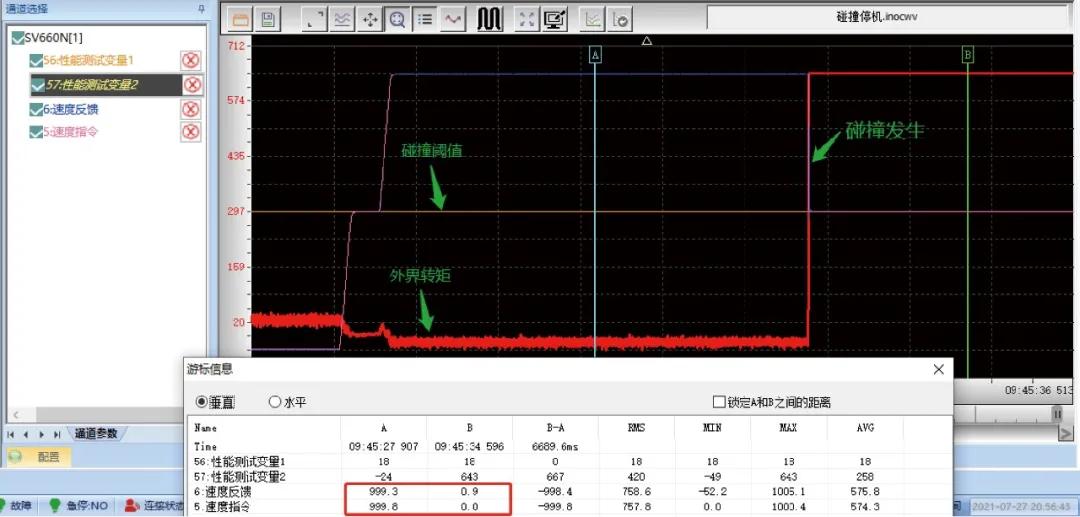Close the 游标信息 dialog
Viewport: 1080px width, 517px height.
tap(938, 369)
